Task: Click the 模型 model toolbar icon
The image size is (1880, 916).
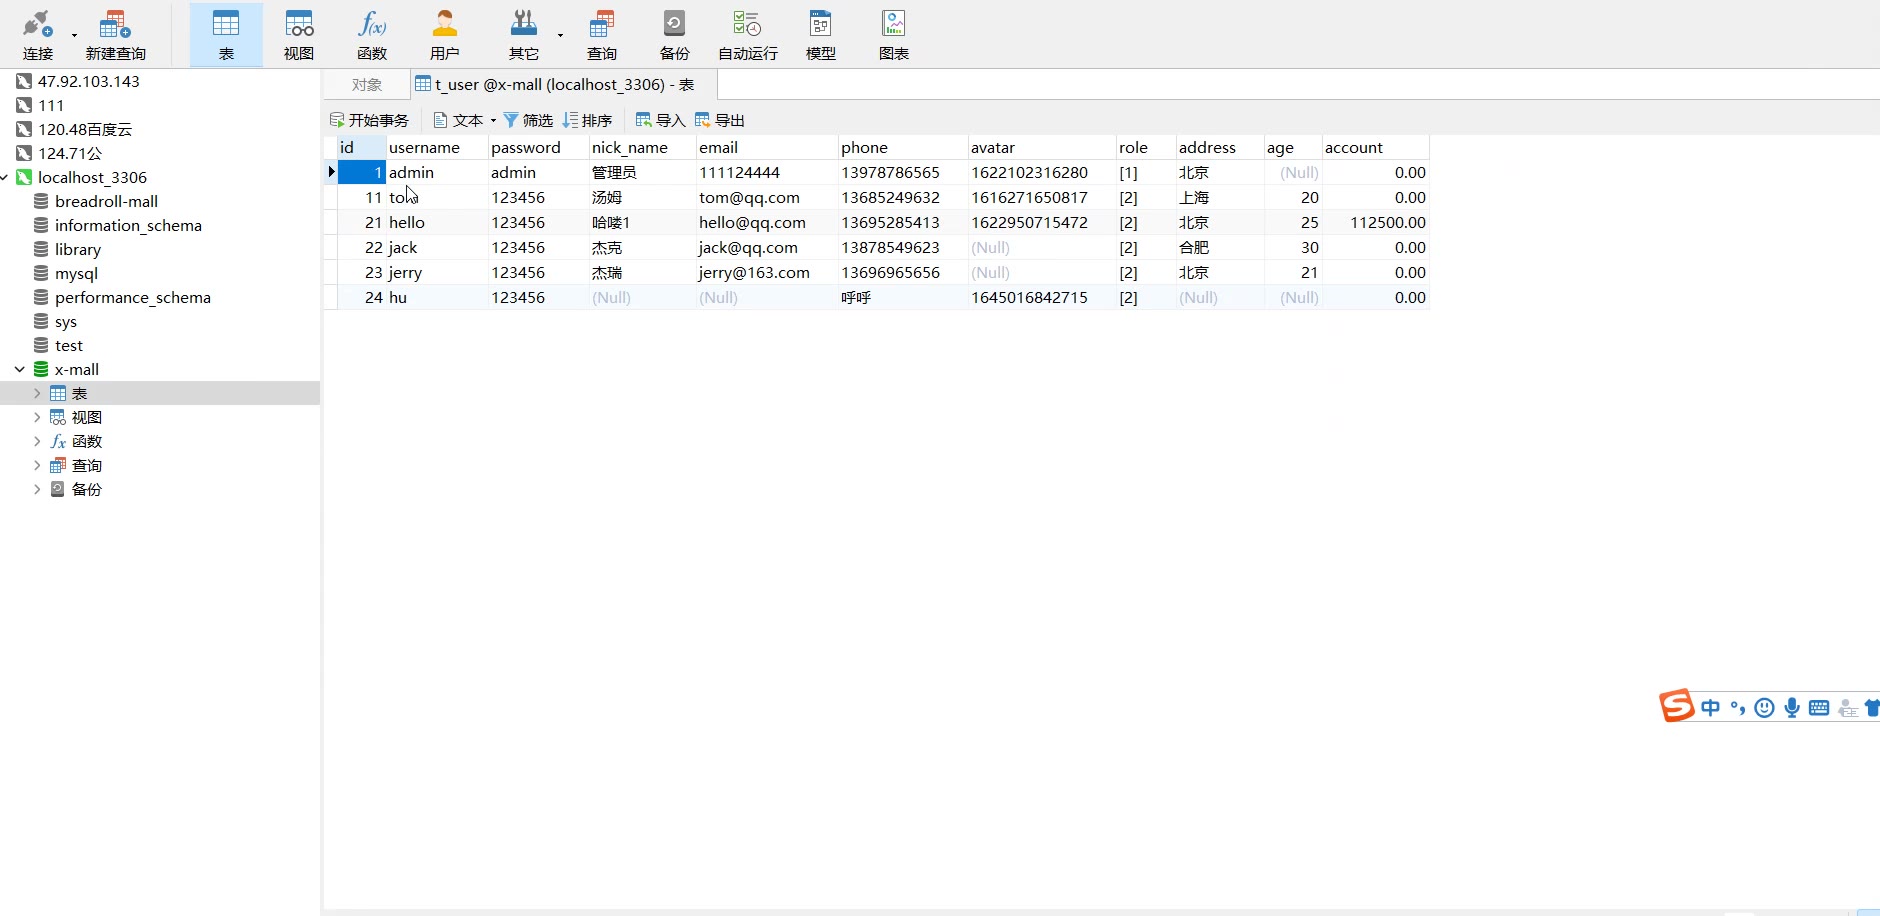Action: [x=820, y=34]
